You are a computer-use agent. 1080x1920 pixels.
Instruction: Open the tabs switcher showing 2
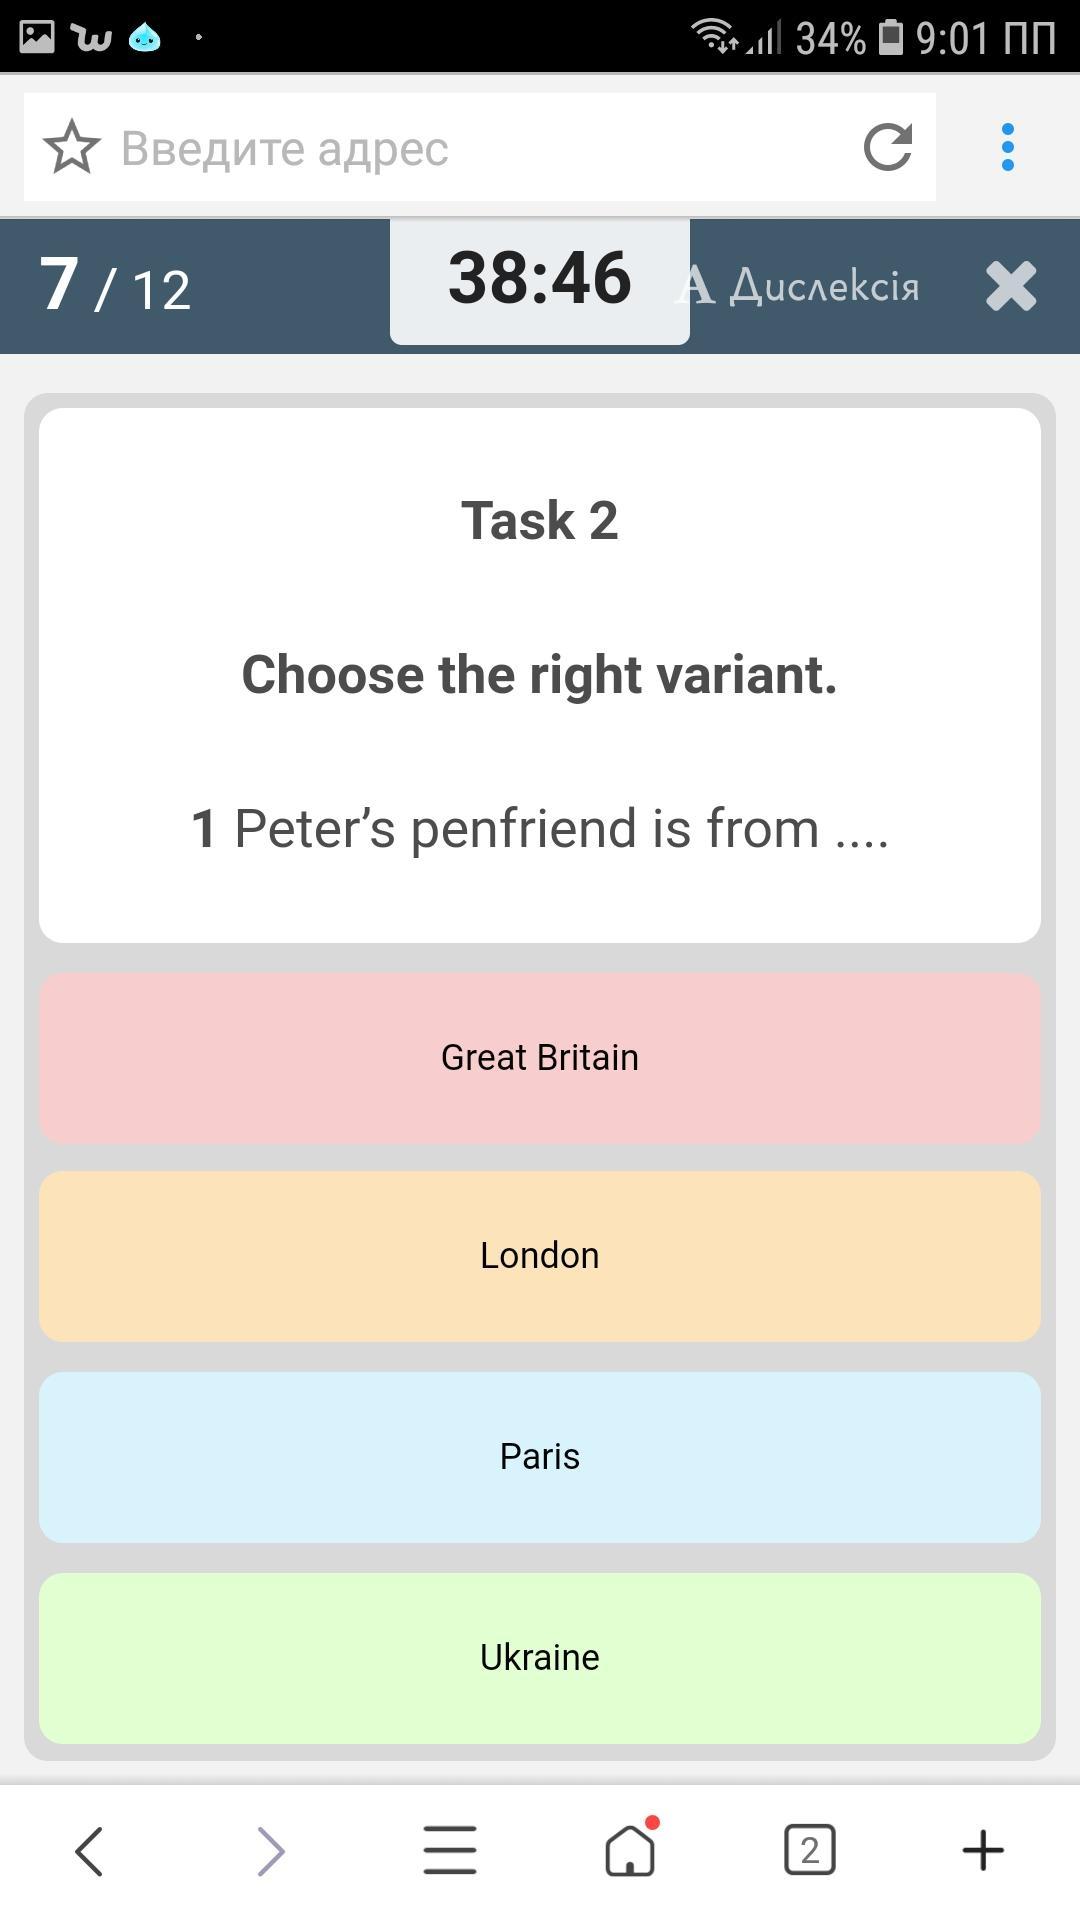pyautogui.click(x=809, y=1850)
